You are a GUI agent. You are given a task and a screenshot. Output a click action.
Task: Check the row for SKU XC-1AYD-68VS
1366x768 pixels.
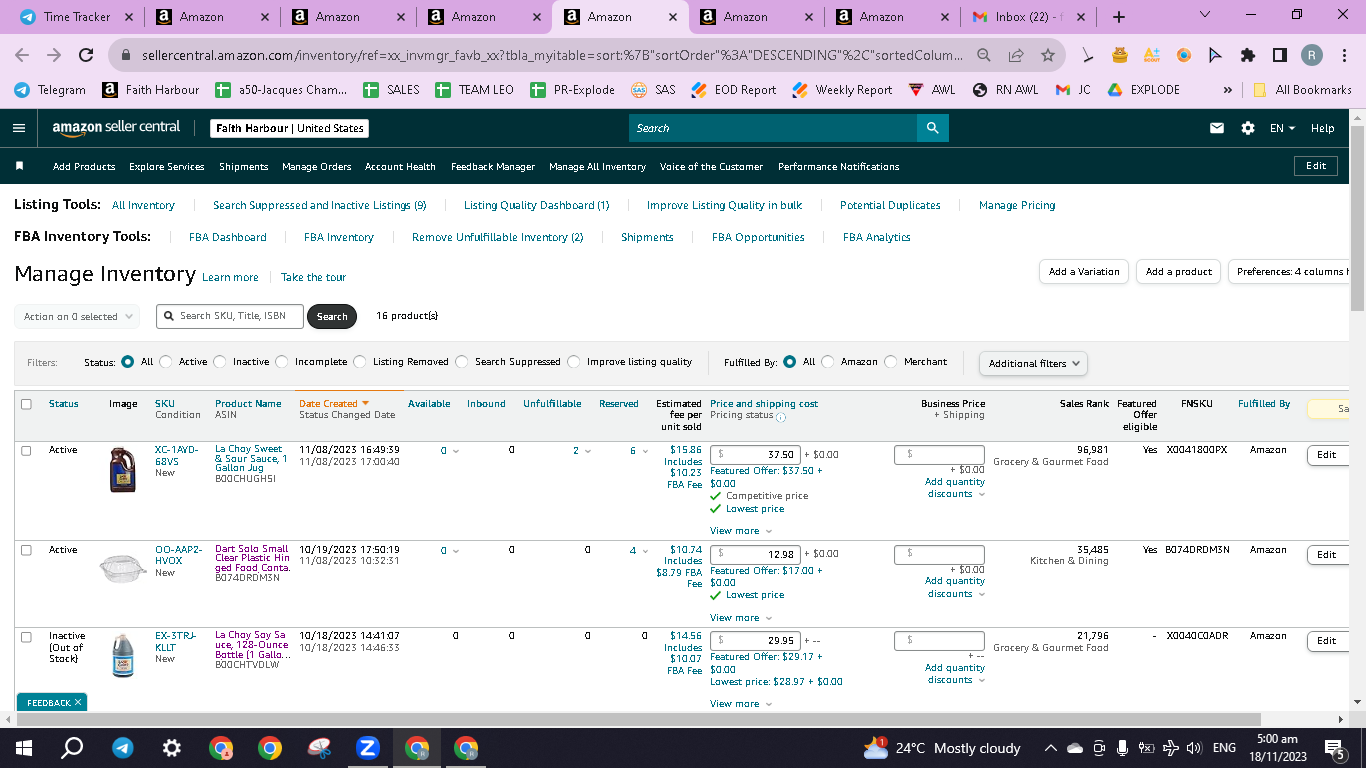pos(26,451)
